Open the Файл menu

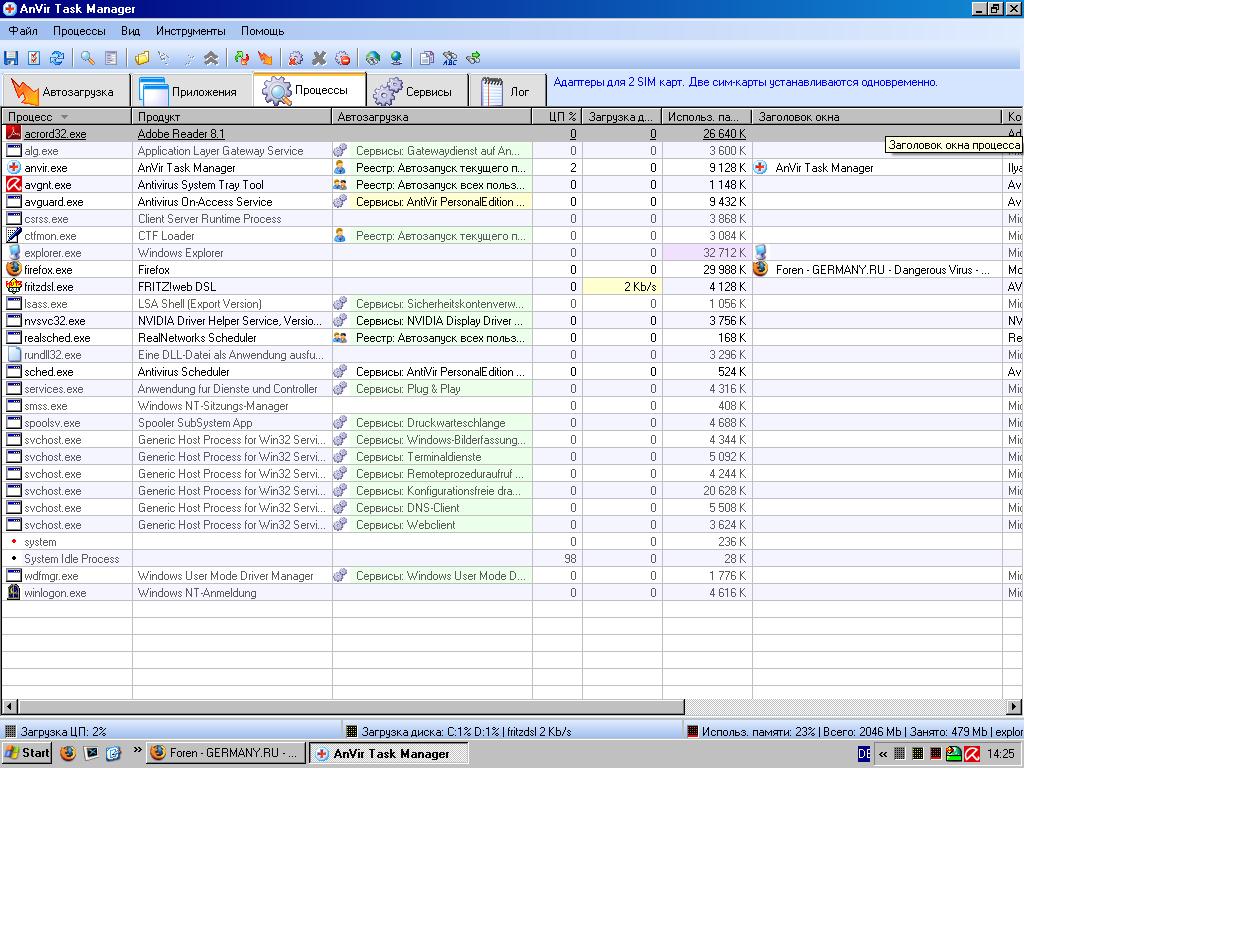23,31
